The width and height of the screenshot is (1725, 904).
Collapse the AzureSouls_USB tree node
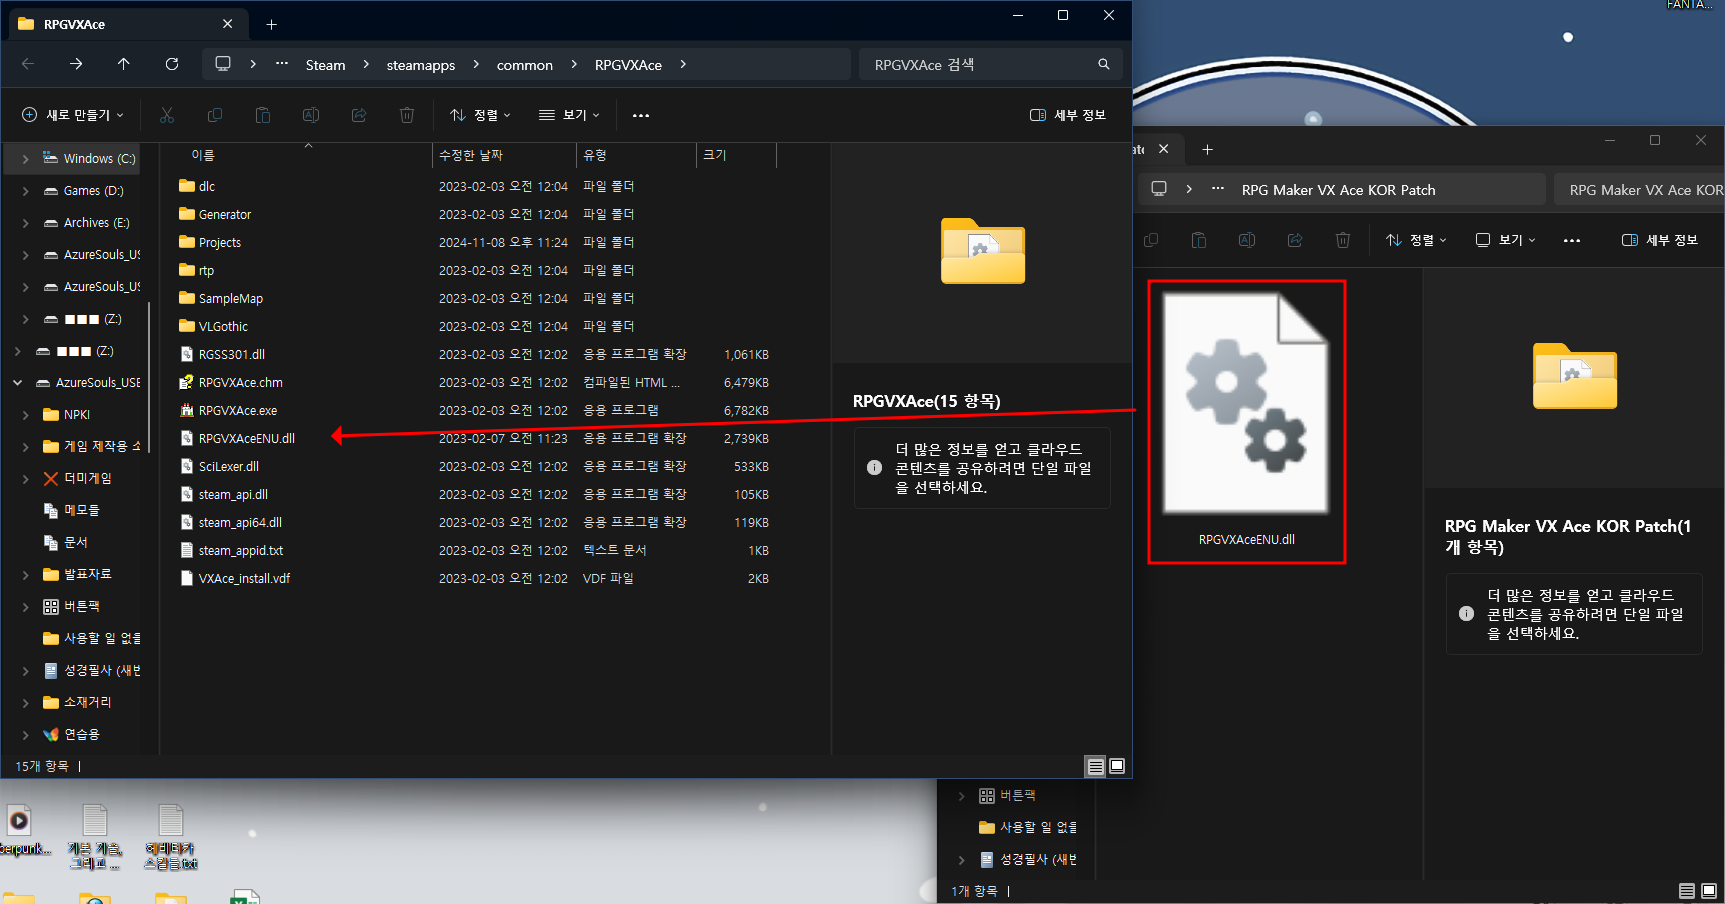(17, 382)
